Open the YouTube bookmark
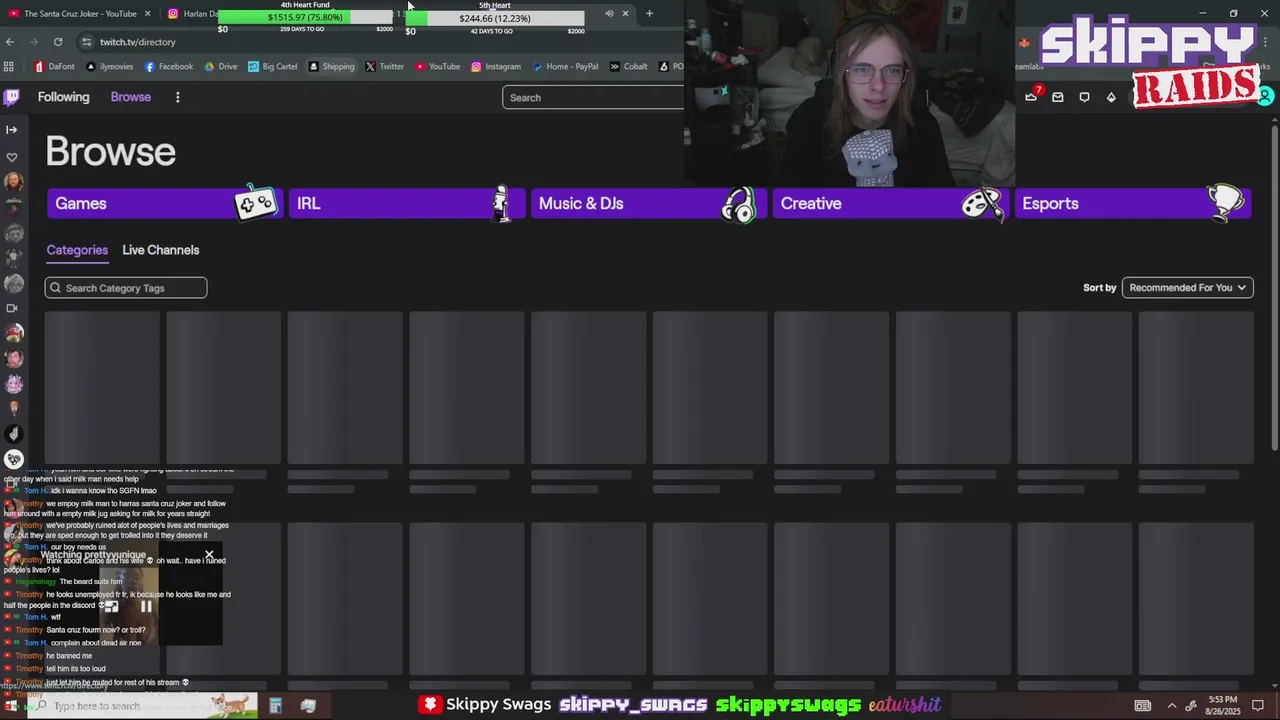This screenshot has width=1280, height=720. [x=438, y=66]
